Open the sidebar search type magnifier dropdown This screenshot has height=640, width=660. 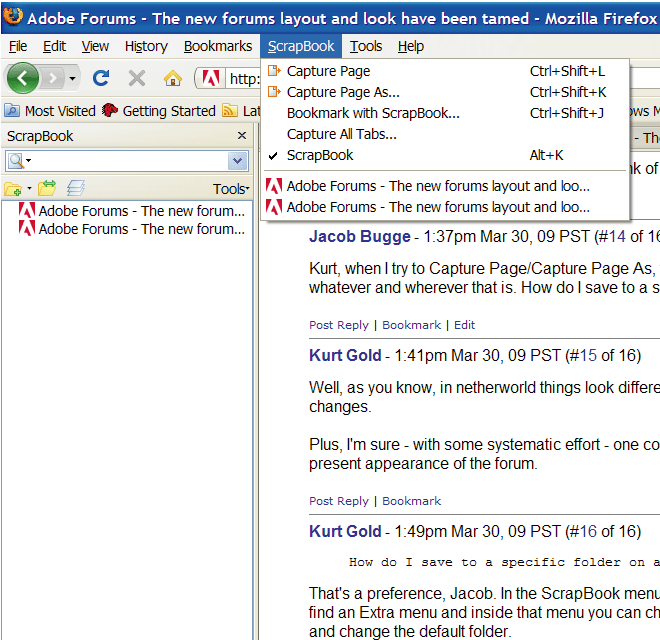[x=19, y=161]
